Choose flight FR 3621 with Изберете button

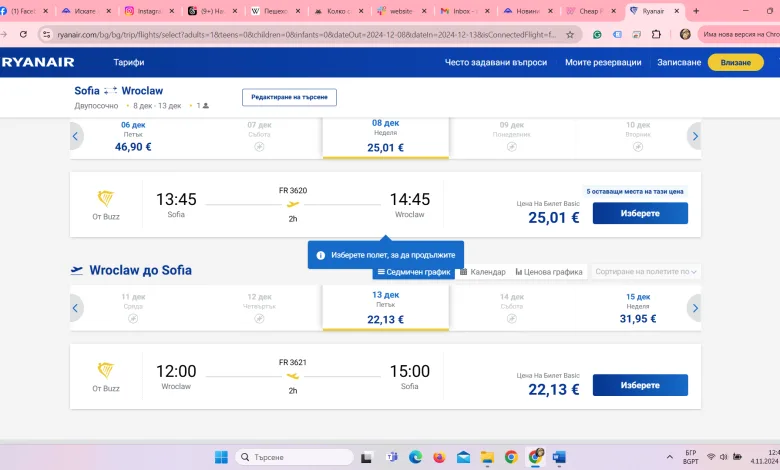[640, 385]
